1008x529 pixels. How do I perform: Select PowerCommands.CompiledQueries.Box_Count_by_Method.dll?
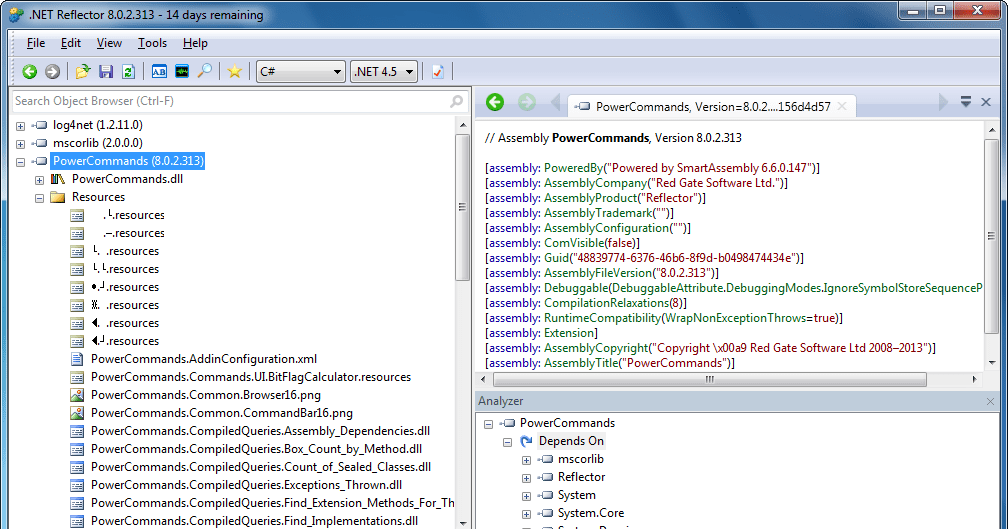(x=256, y=449)
